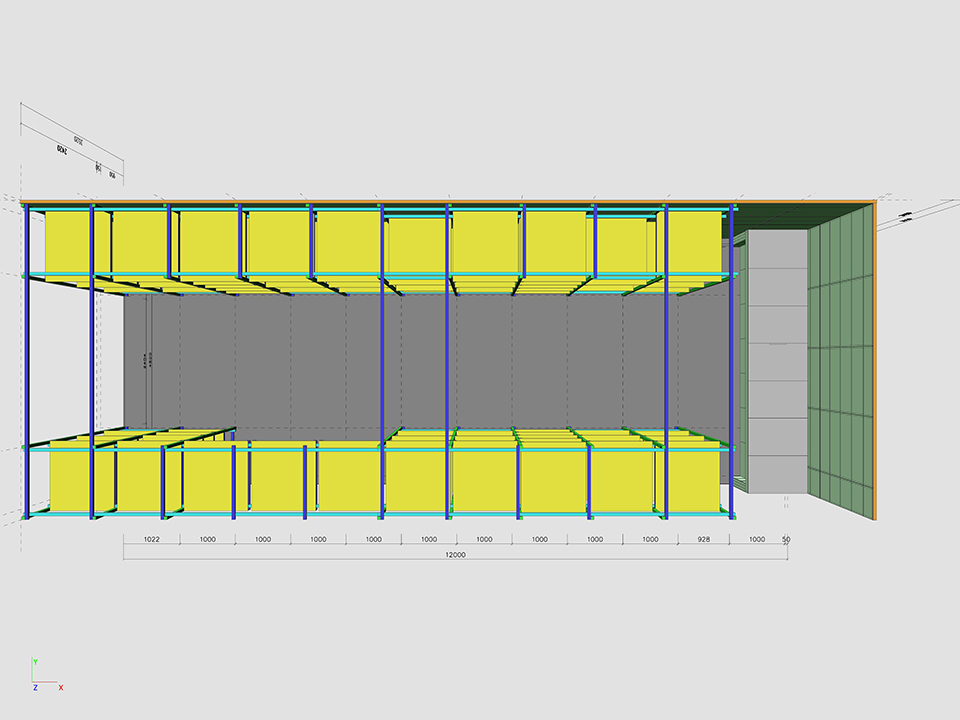
Task: Select the 928 dimension label
Action: pos(701,539)
